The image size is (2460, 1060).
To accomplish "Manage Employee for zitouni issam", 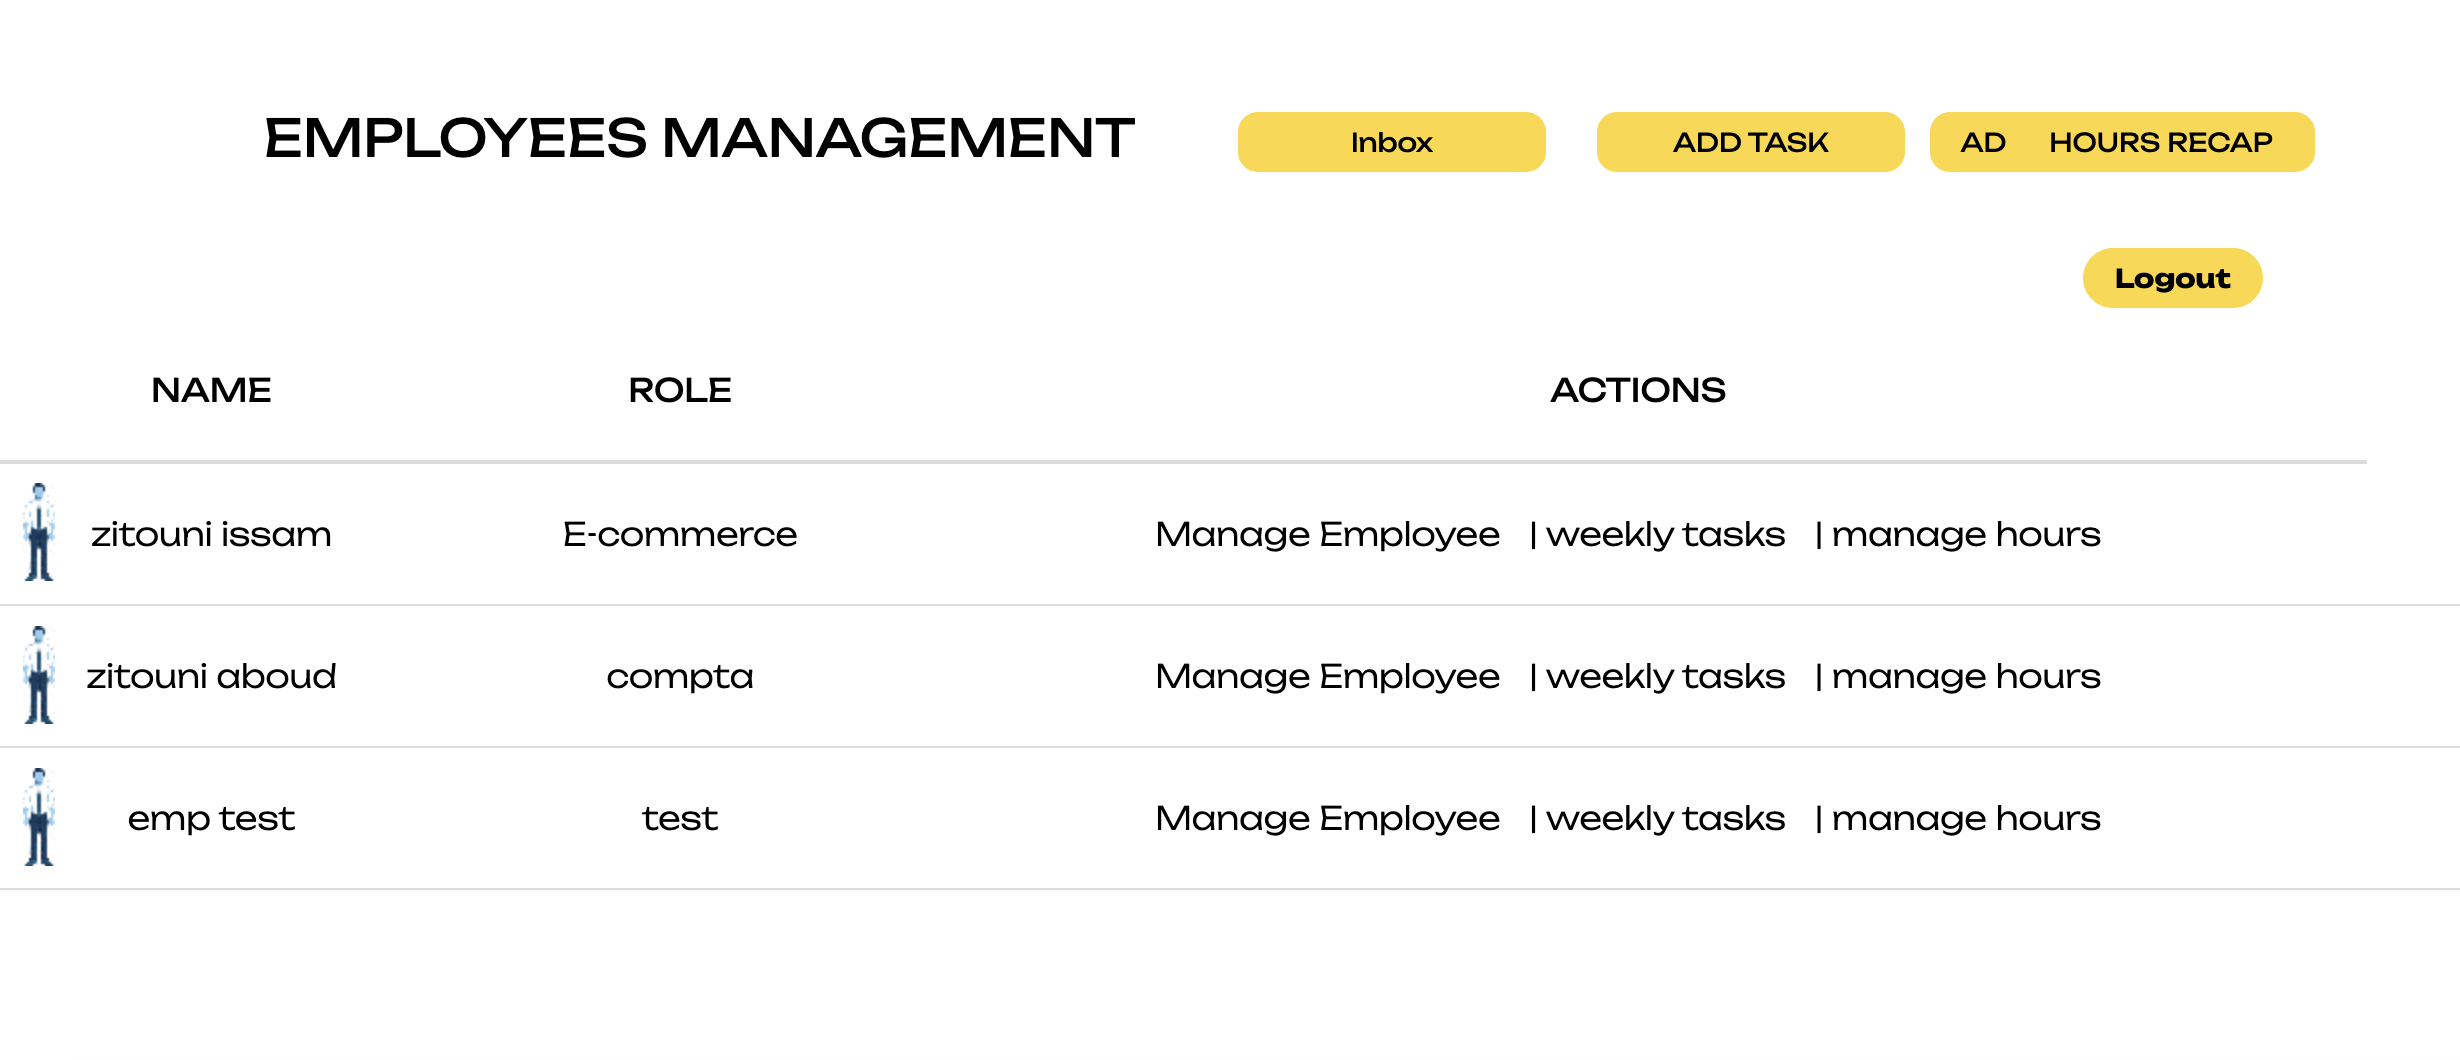I will point(1327,534).
